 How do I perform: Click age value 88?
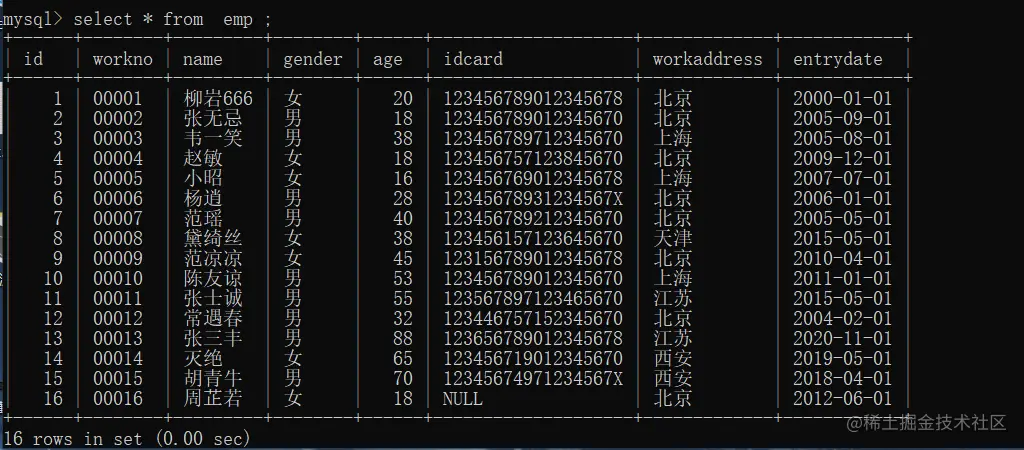(x=403, y=338)
